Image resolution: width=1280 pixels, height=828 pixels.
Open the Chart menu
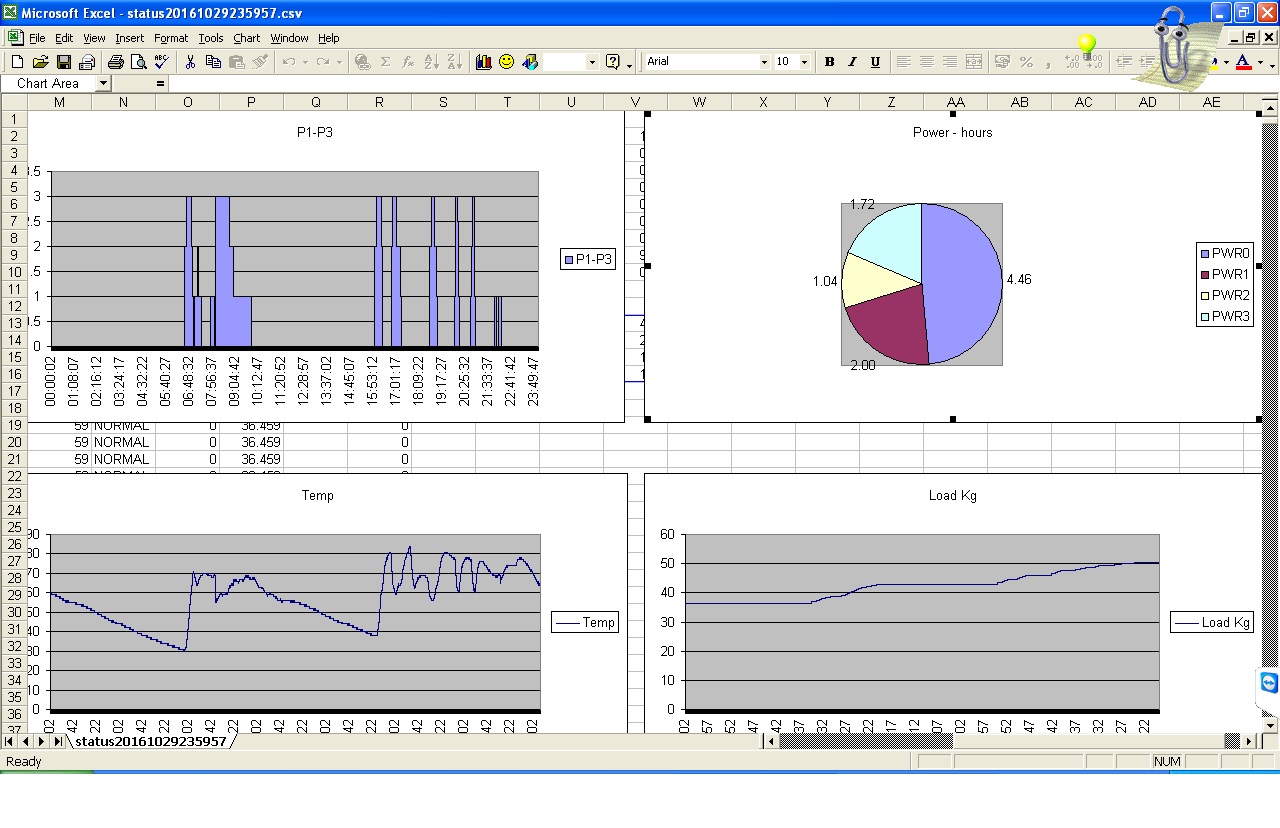pos(246,38)
